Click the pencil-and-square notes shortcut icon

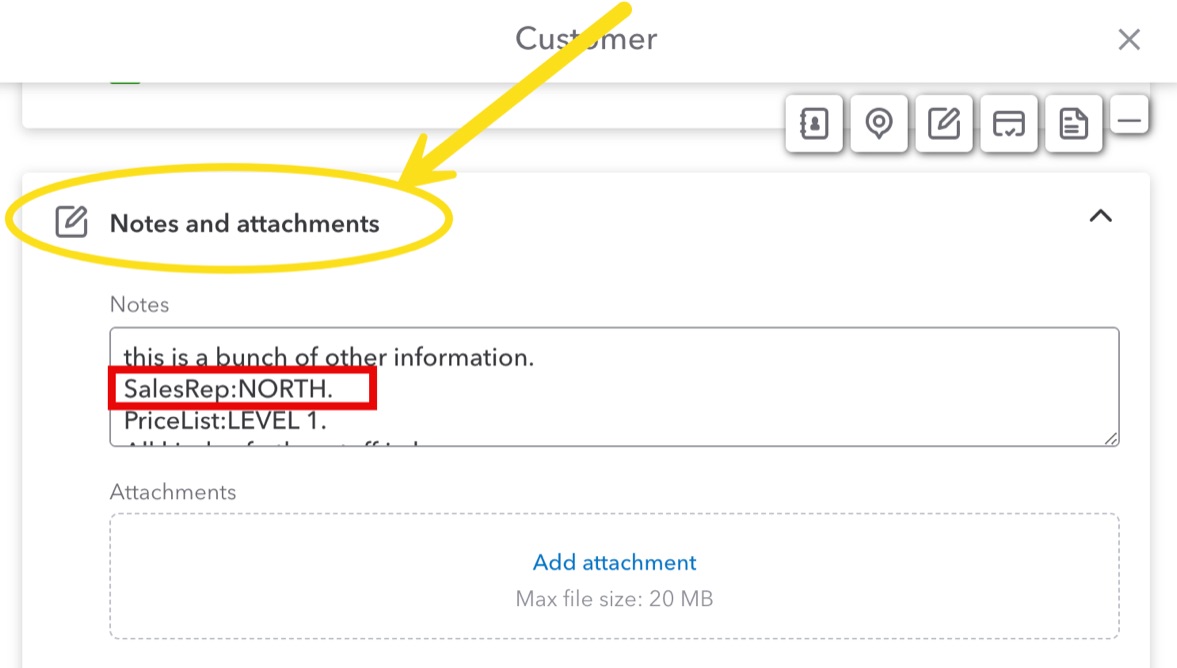944,124
